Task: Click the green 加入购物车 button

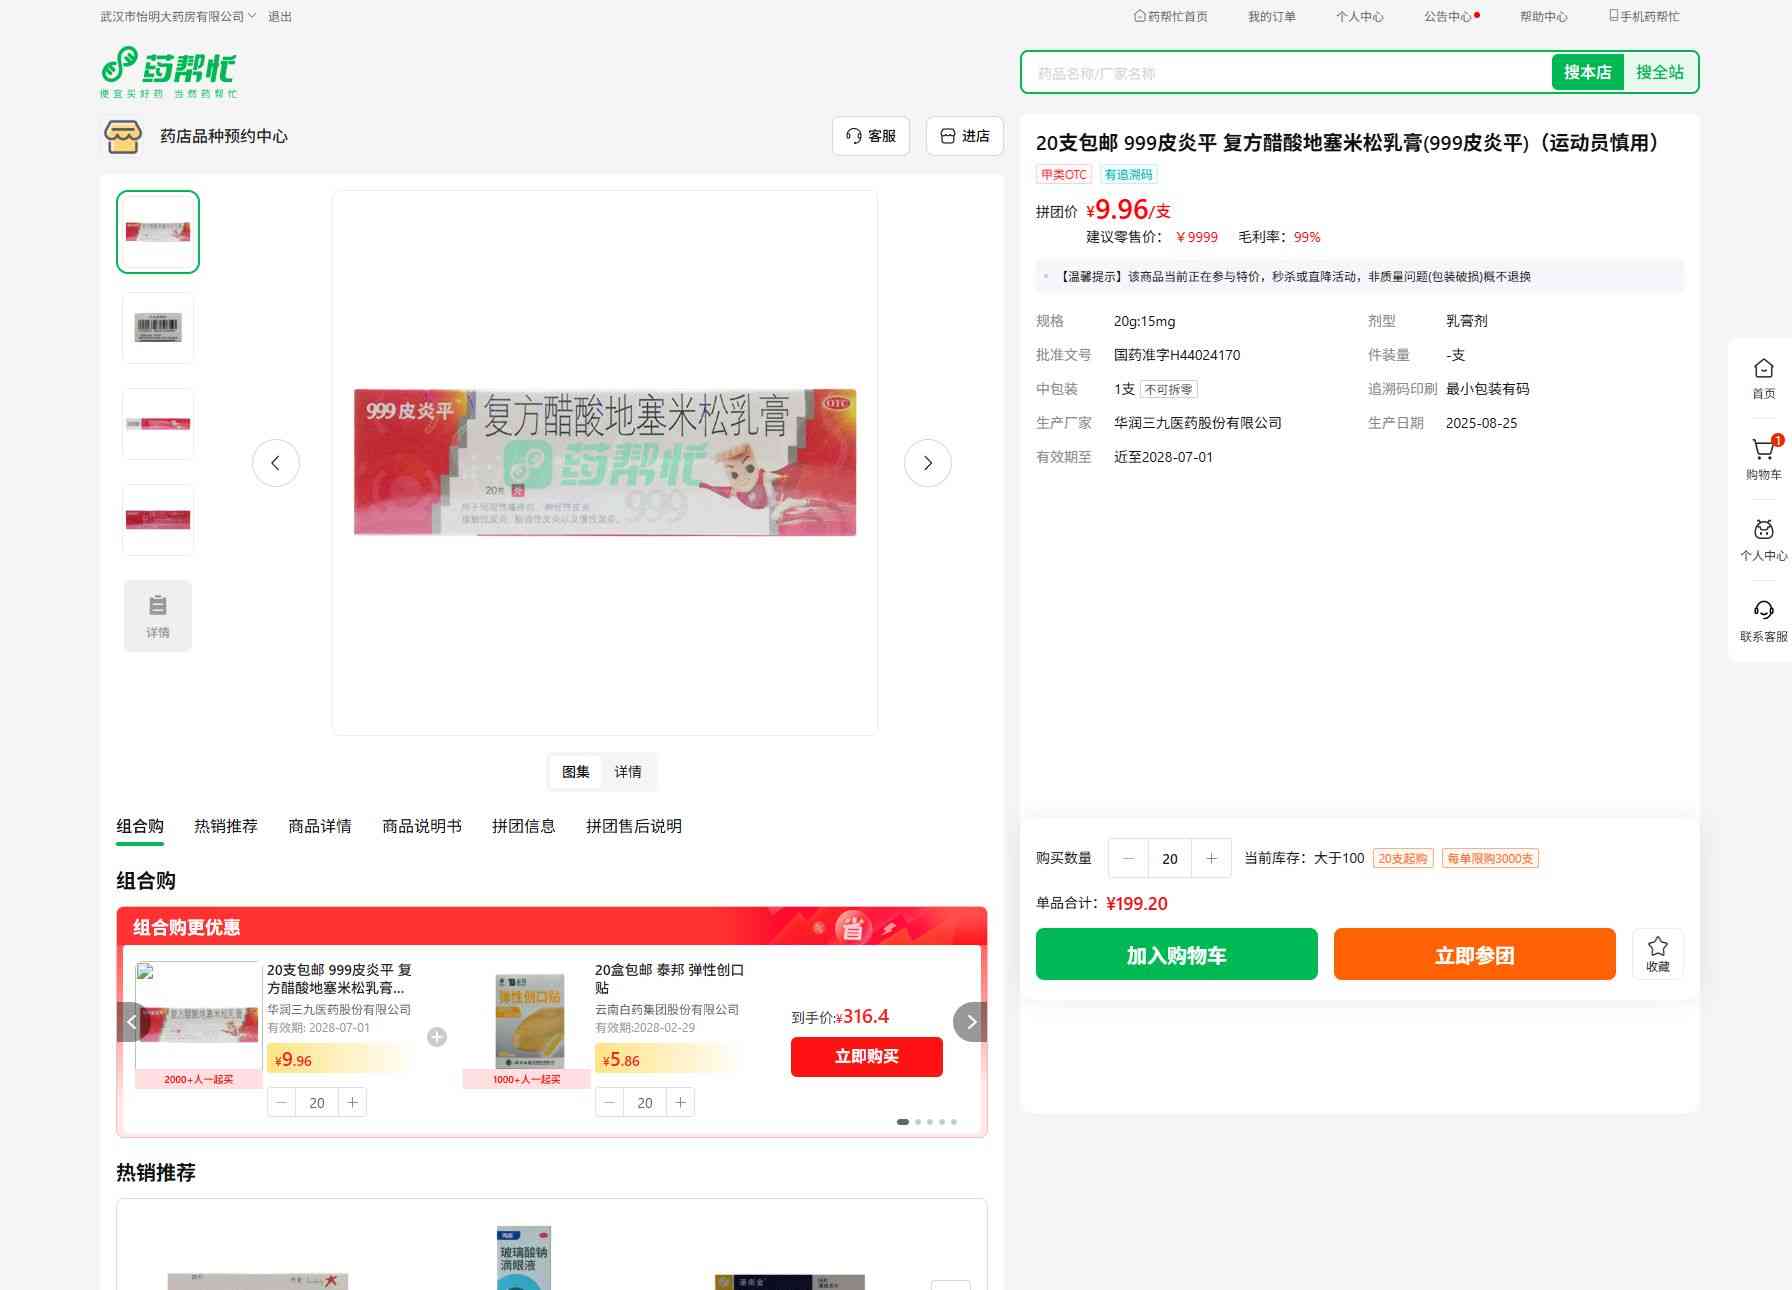Action: [1176, 954]
